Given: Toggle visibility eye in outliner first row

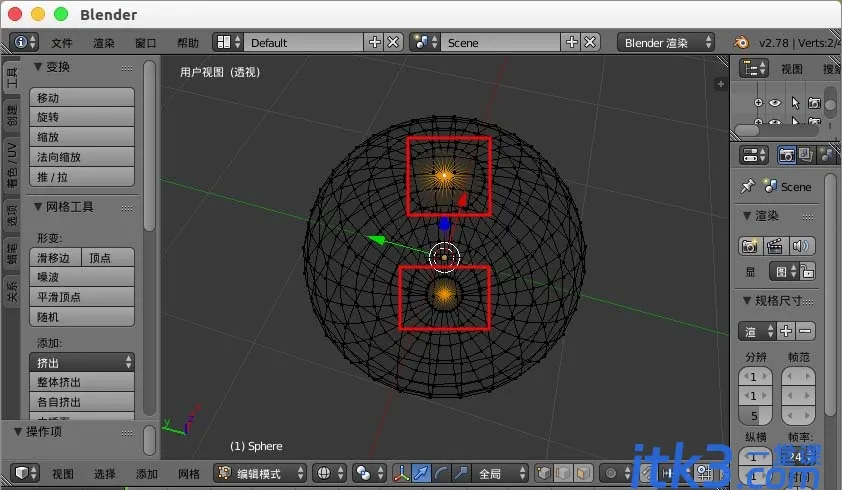Looking at the screenshot, I should 775,103.
